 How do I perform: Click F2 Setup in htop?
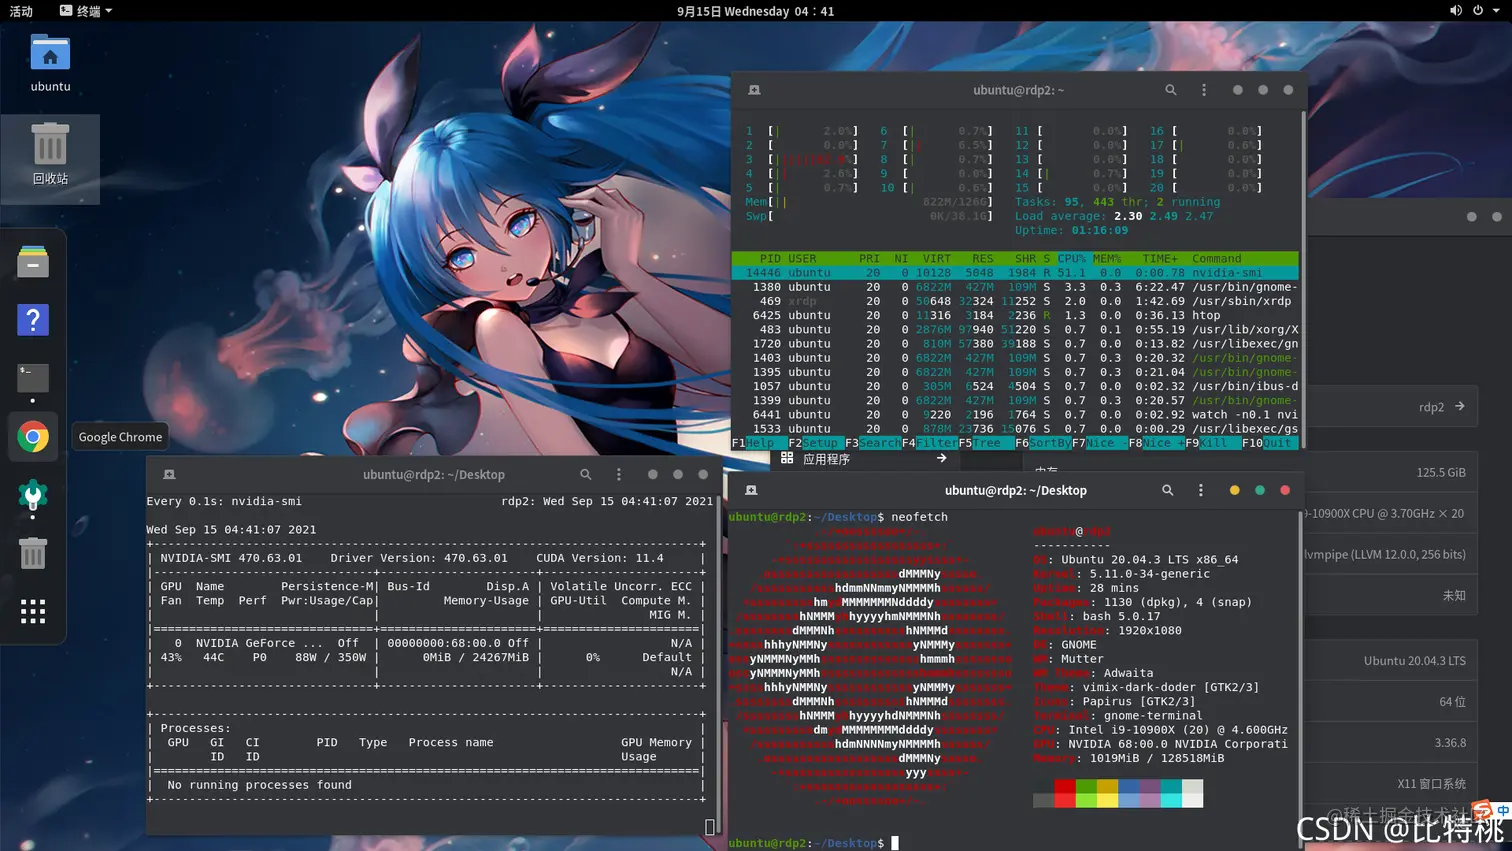816,443
